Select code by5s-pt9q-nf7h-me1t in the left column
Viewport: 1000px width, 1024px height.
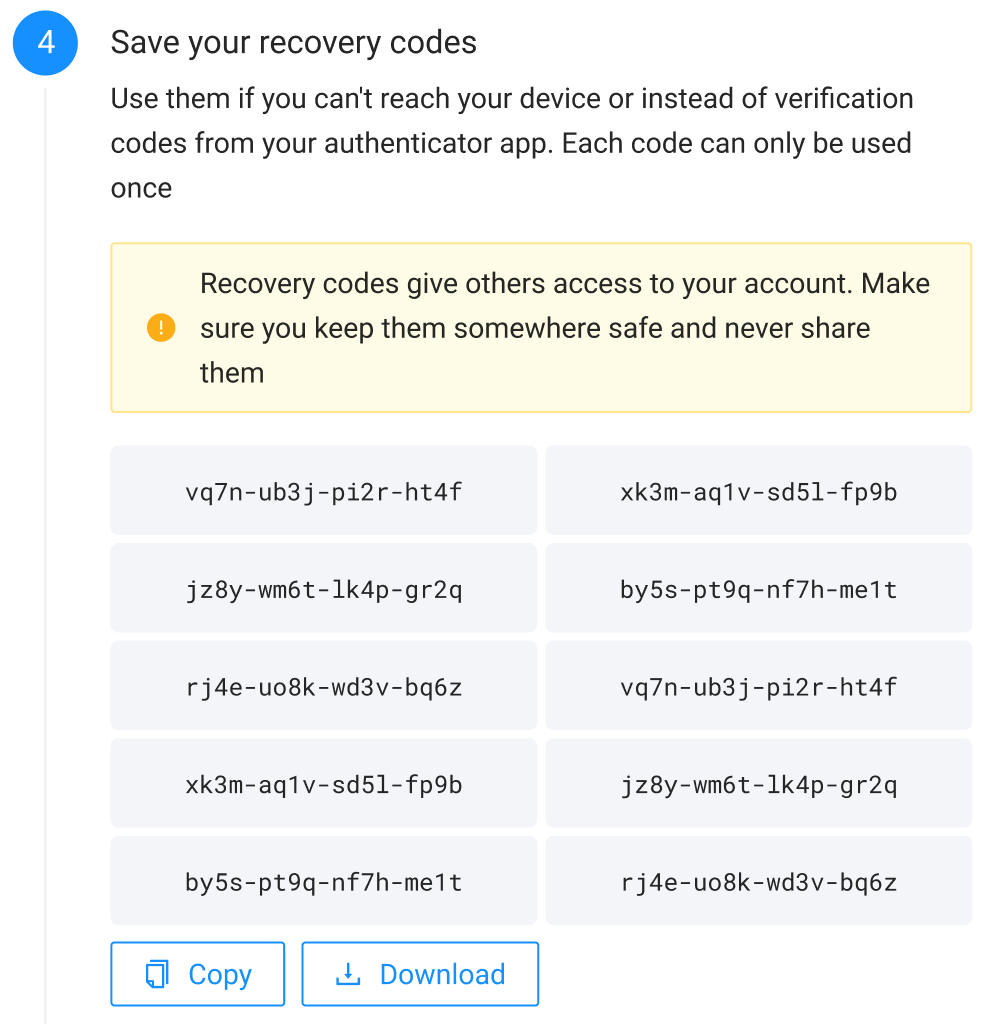click(324, 881)
